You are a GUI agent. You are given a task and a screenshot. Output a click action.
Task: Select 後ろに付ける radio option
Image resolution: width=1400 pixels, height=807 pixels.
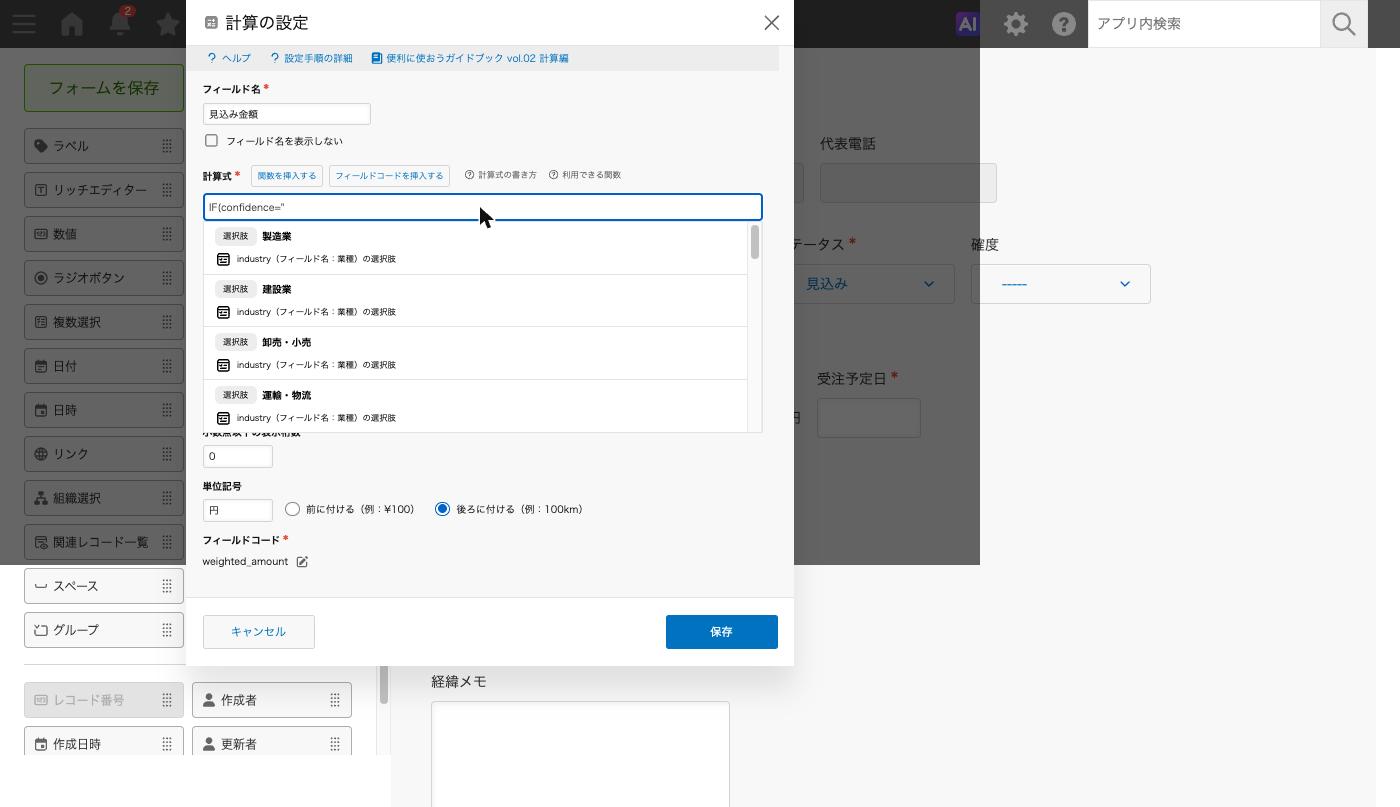point(442,509)
